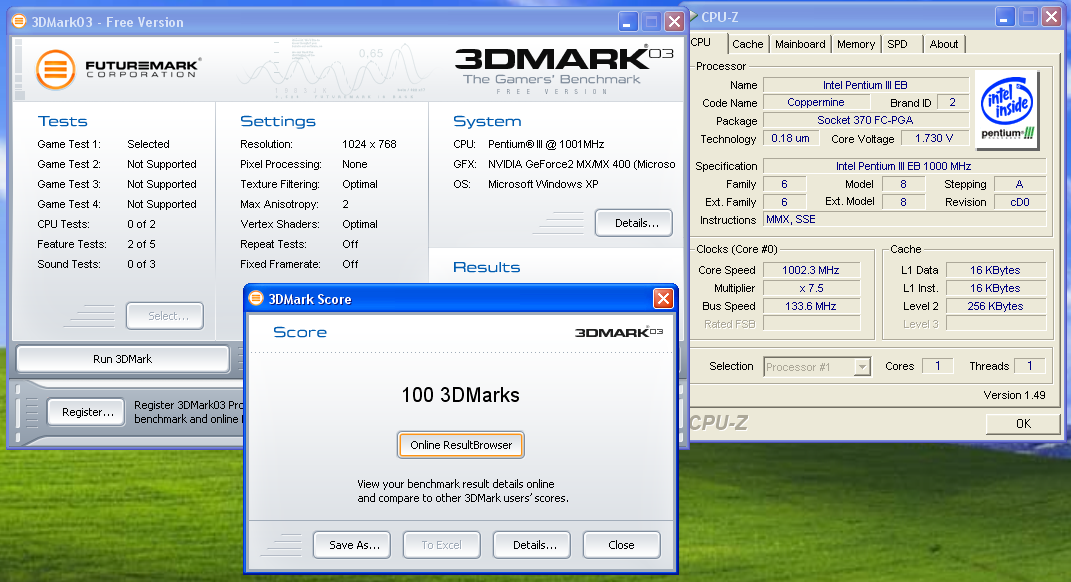Click the 100 3DMarks score text
This screenshot has width=1071, height=582.
[x=460, y=395]
